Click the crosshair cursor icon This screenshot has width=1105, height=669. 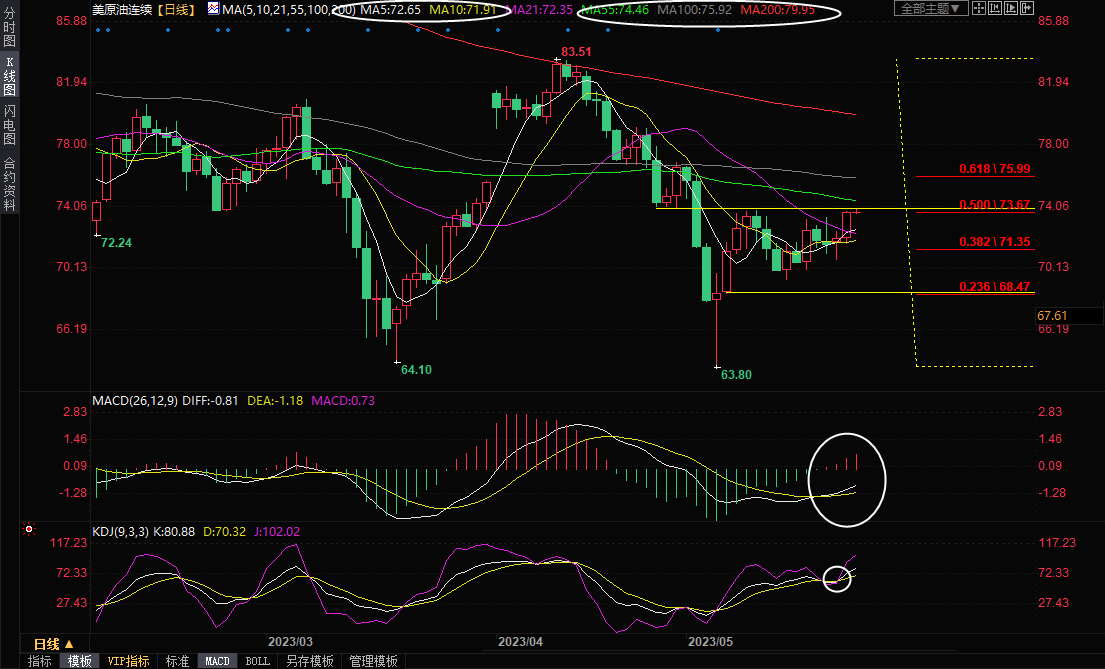[x=979, y=8]
